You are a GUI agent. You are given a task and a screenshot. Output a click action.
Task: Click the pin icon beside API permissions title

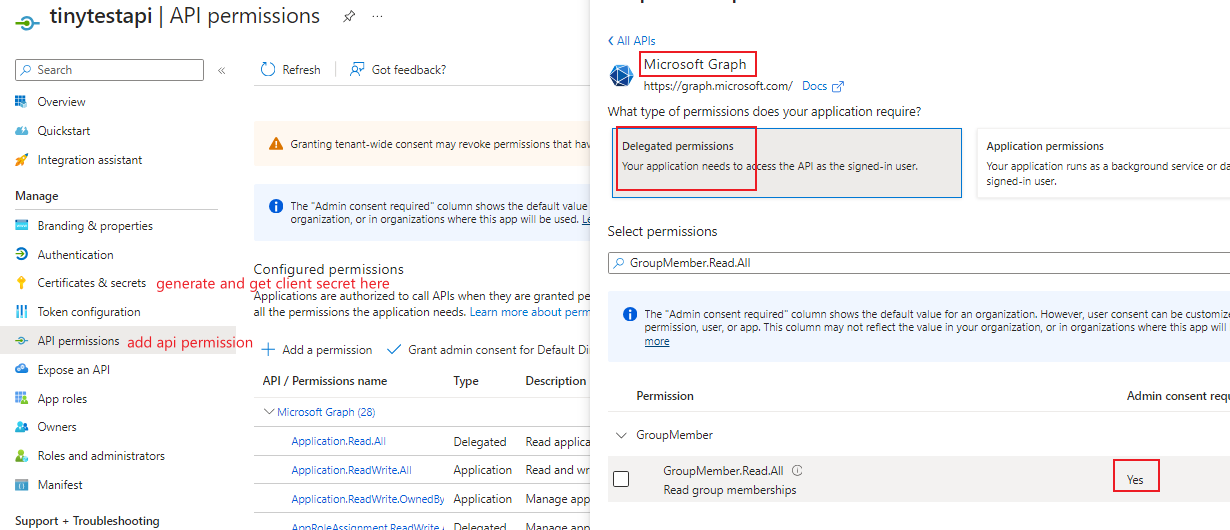pyautogui.click(x=348, y=17)
